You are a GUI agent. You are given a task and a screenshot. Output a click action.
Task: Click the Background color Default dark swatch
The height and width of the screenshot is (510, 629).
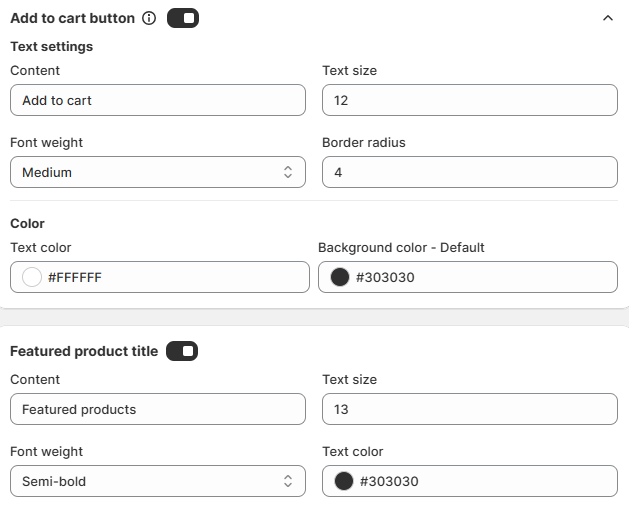pos(340,277)
